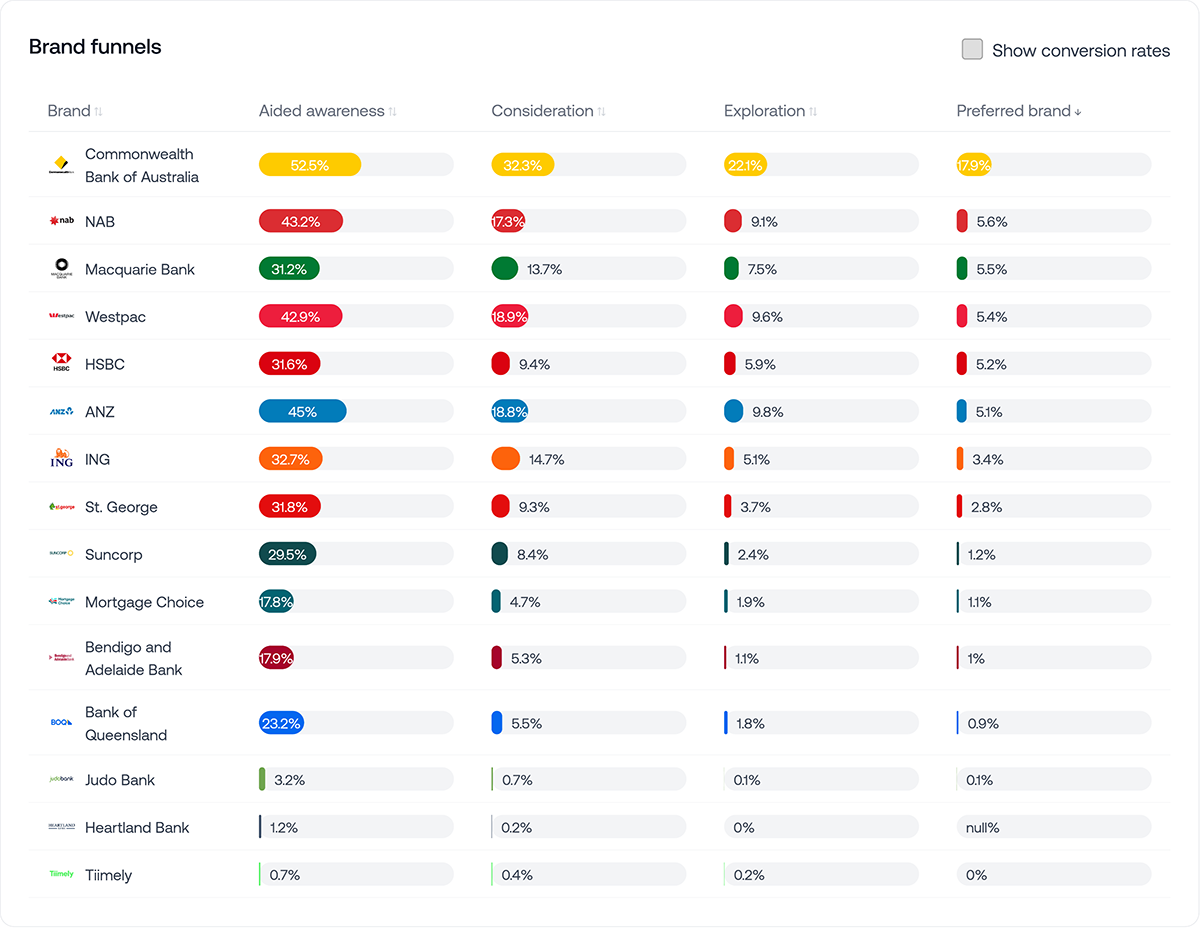The image size is (1200, 937).
Task: Click the Westpac logo icon
Action: pos(62,316)
